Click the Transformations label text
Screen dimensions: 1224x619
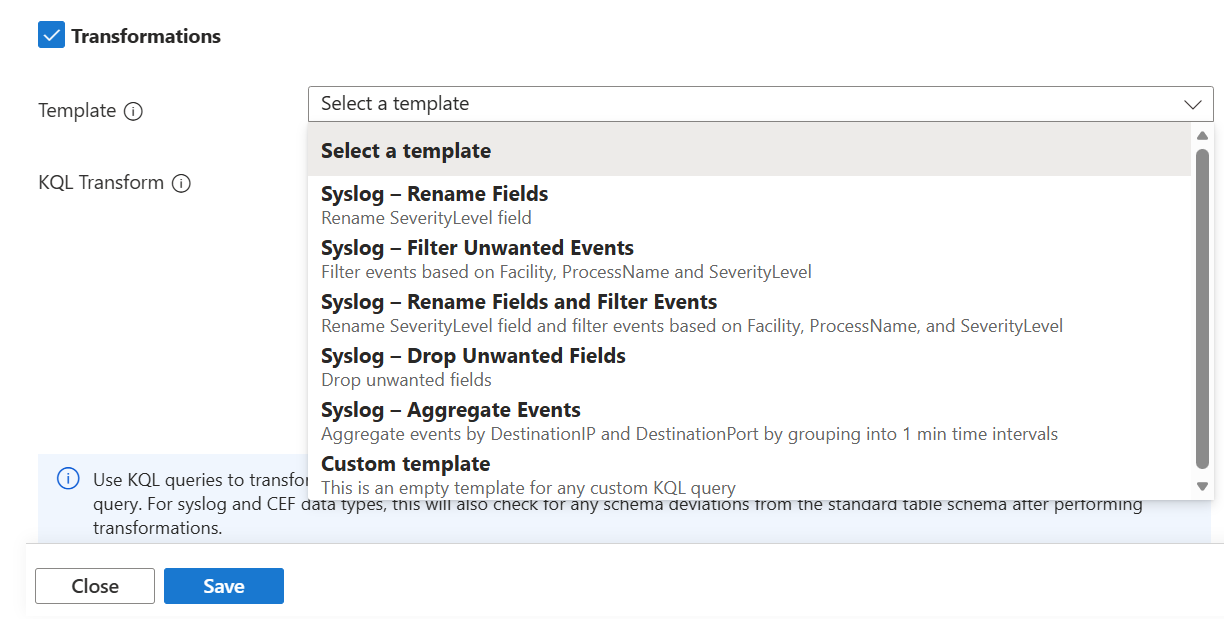(146, 36)
